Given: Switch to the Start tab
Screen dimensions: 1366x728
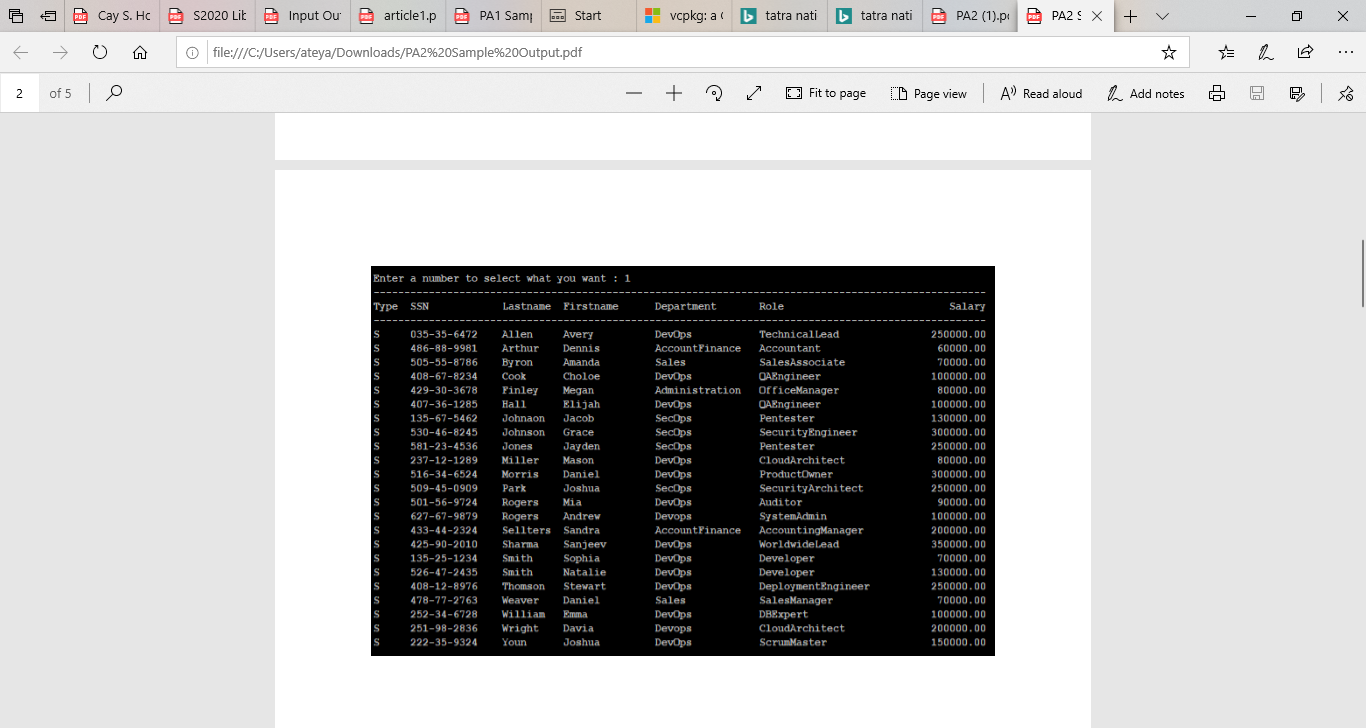Looking at the screenshot, I should point(587,17).
